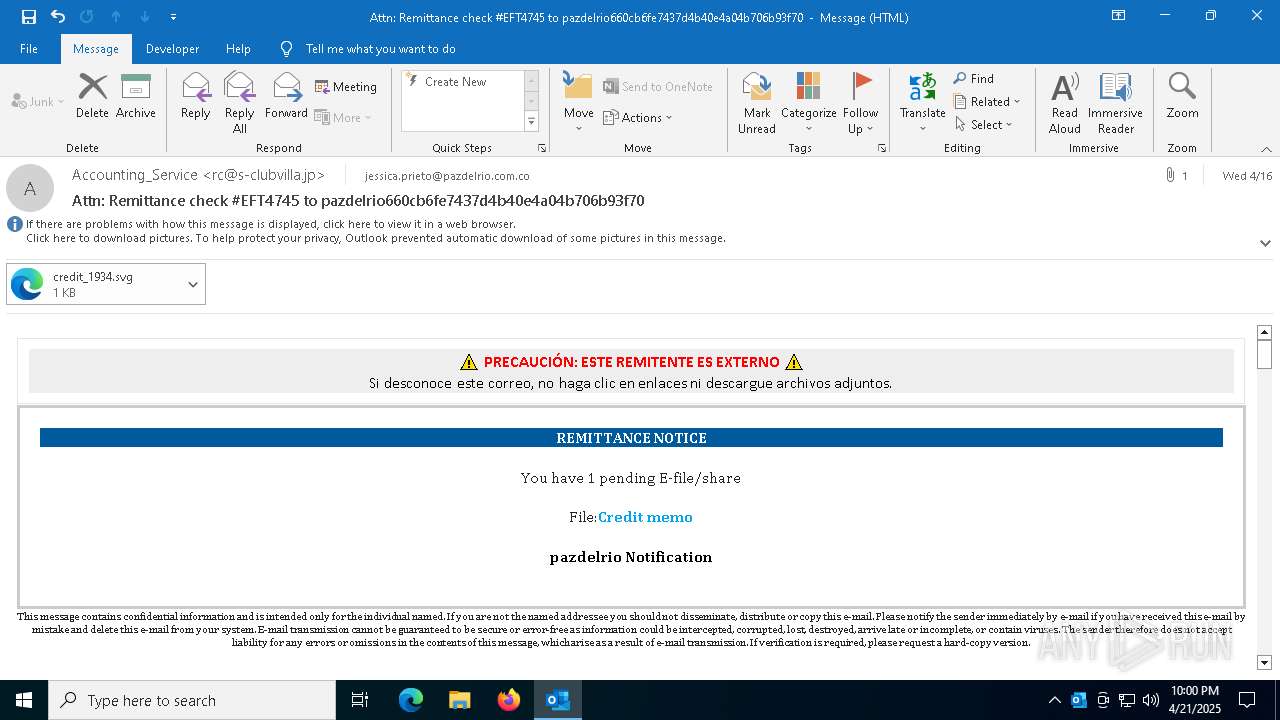The height and width of the screenshot is (720, 1280).
Task: Switch to the Message ribbon tab
Action: point(96,48)
